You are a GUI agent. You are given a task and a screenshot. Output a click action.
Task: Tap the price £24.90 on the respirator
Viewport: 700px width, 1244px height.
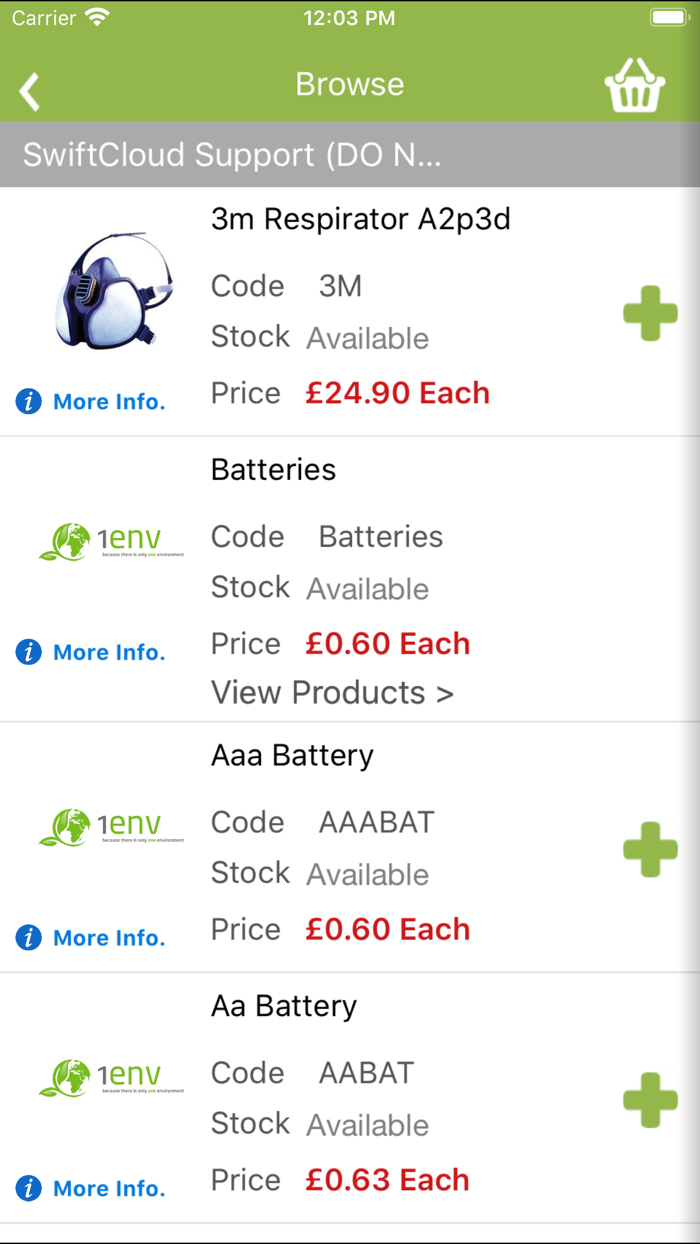397,393
